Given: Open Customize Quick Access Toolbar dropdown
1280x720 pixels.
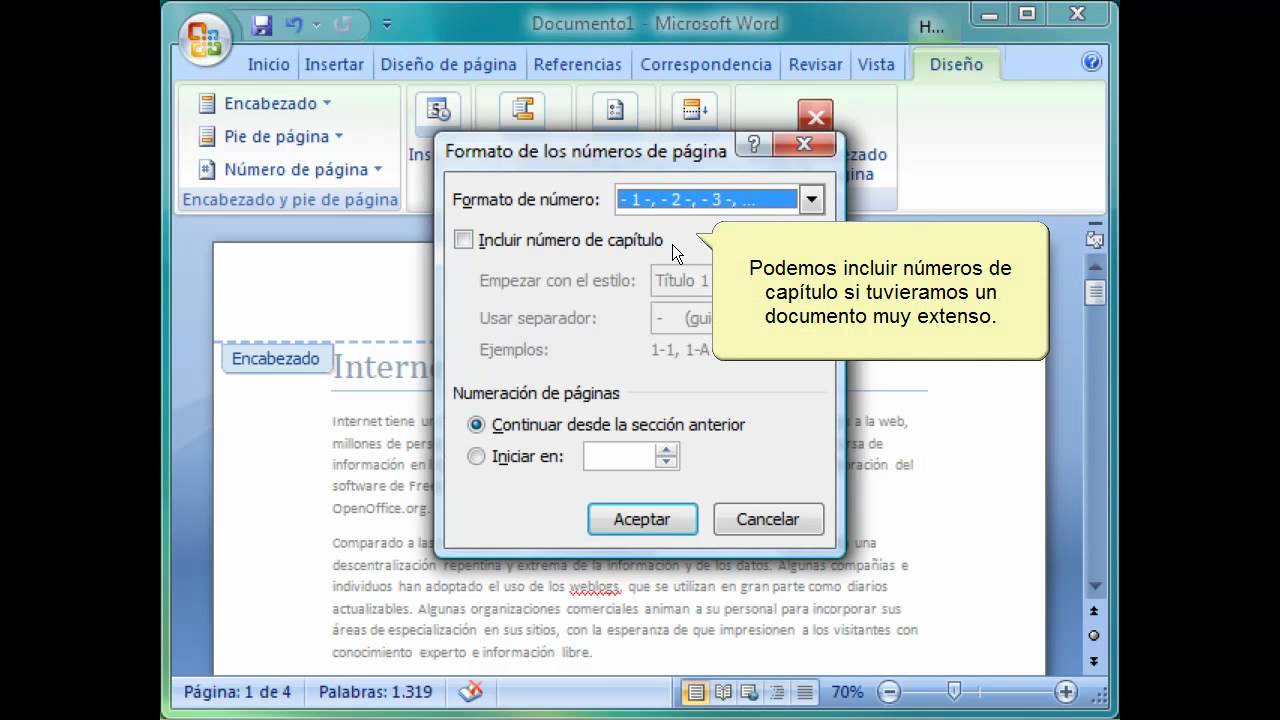Looking at the screenshot, I should click(x=387, y=24).
